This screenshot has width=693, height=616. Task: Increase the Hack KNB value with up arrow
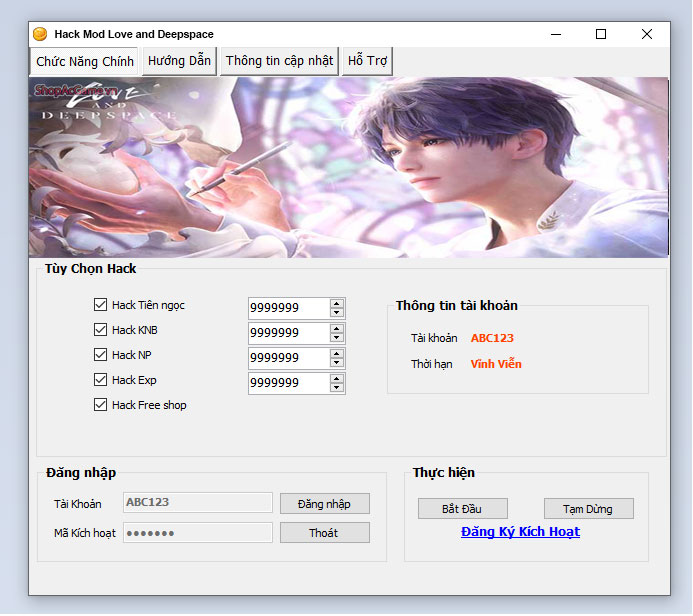(337, 328)
